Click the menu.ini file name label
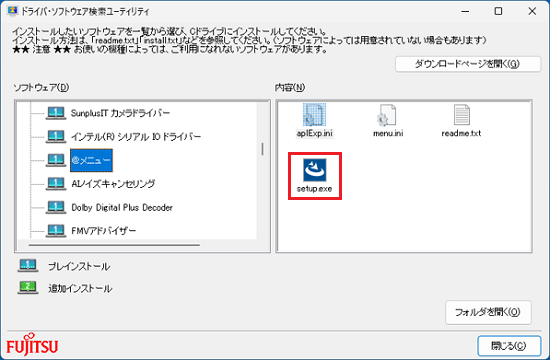Viewport: 550px width, 360px height. click(x=388, y=133)
